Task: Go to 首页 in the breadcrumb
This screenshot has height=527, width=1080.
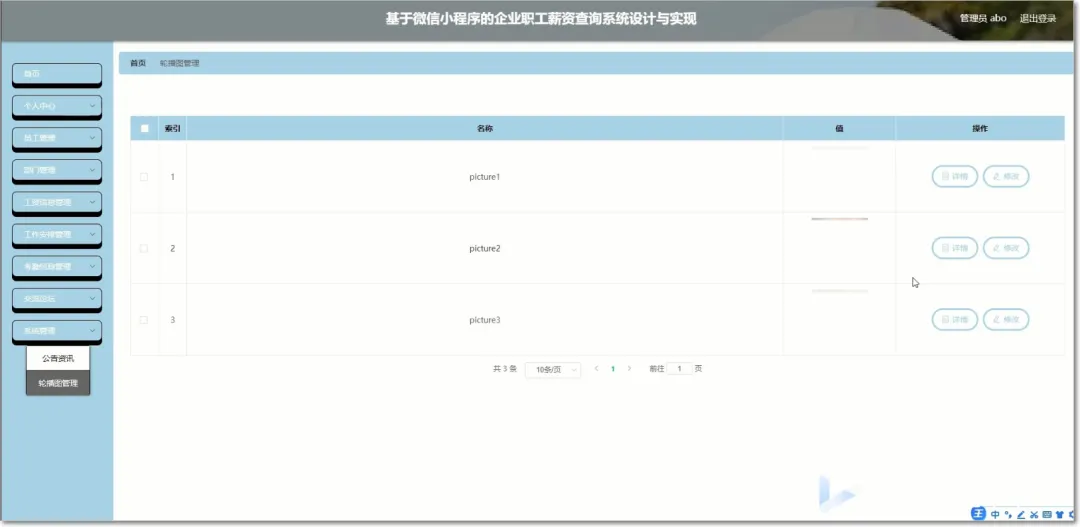Action: coord(138,63)
